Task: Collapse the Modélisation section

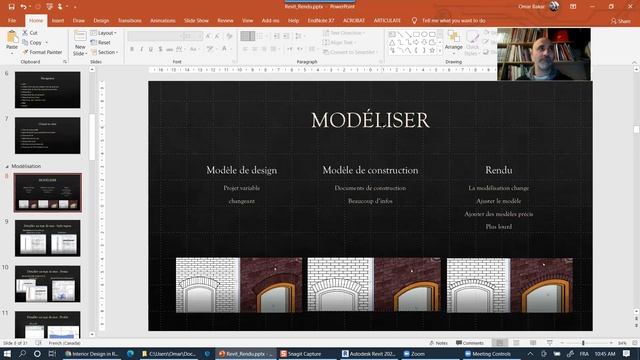Action: point(7,167)
